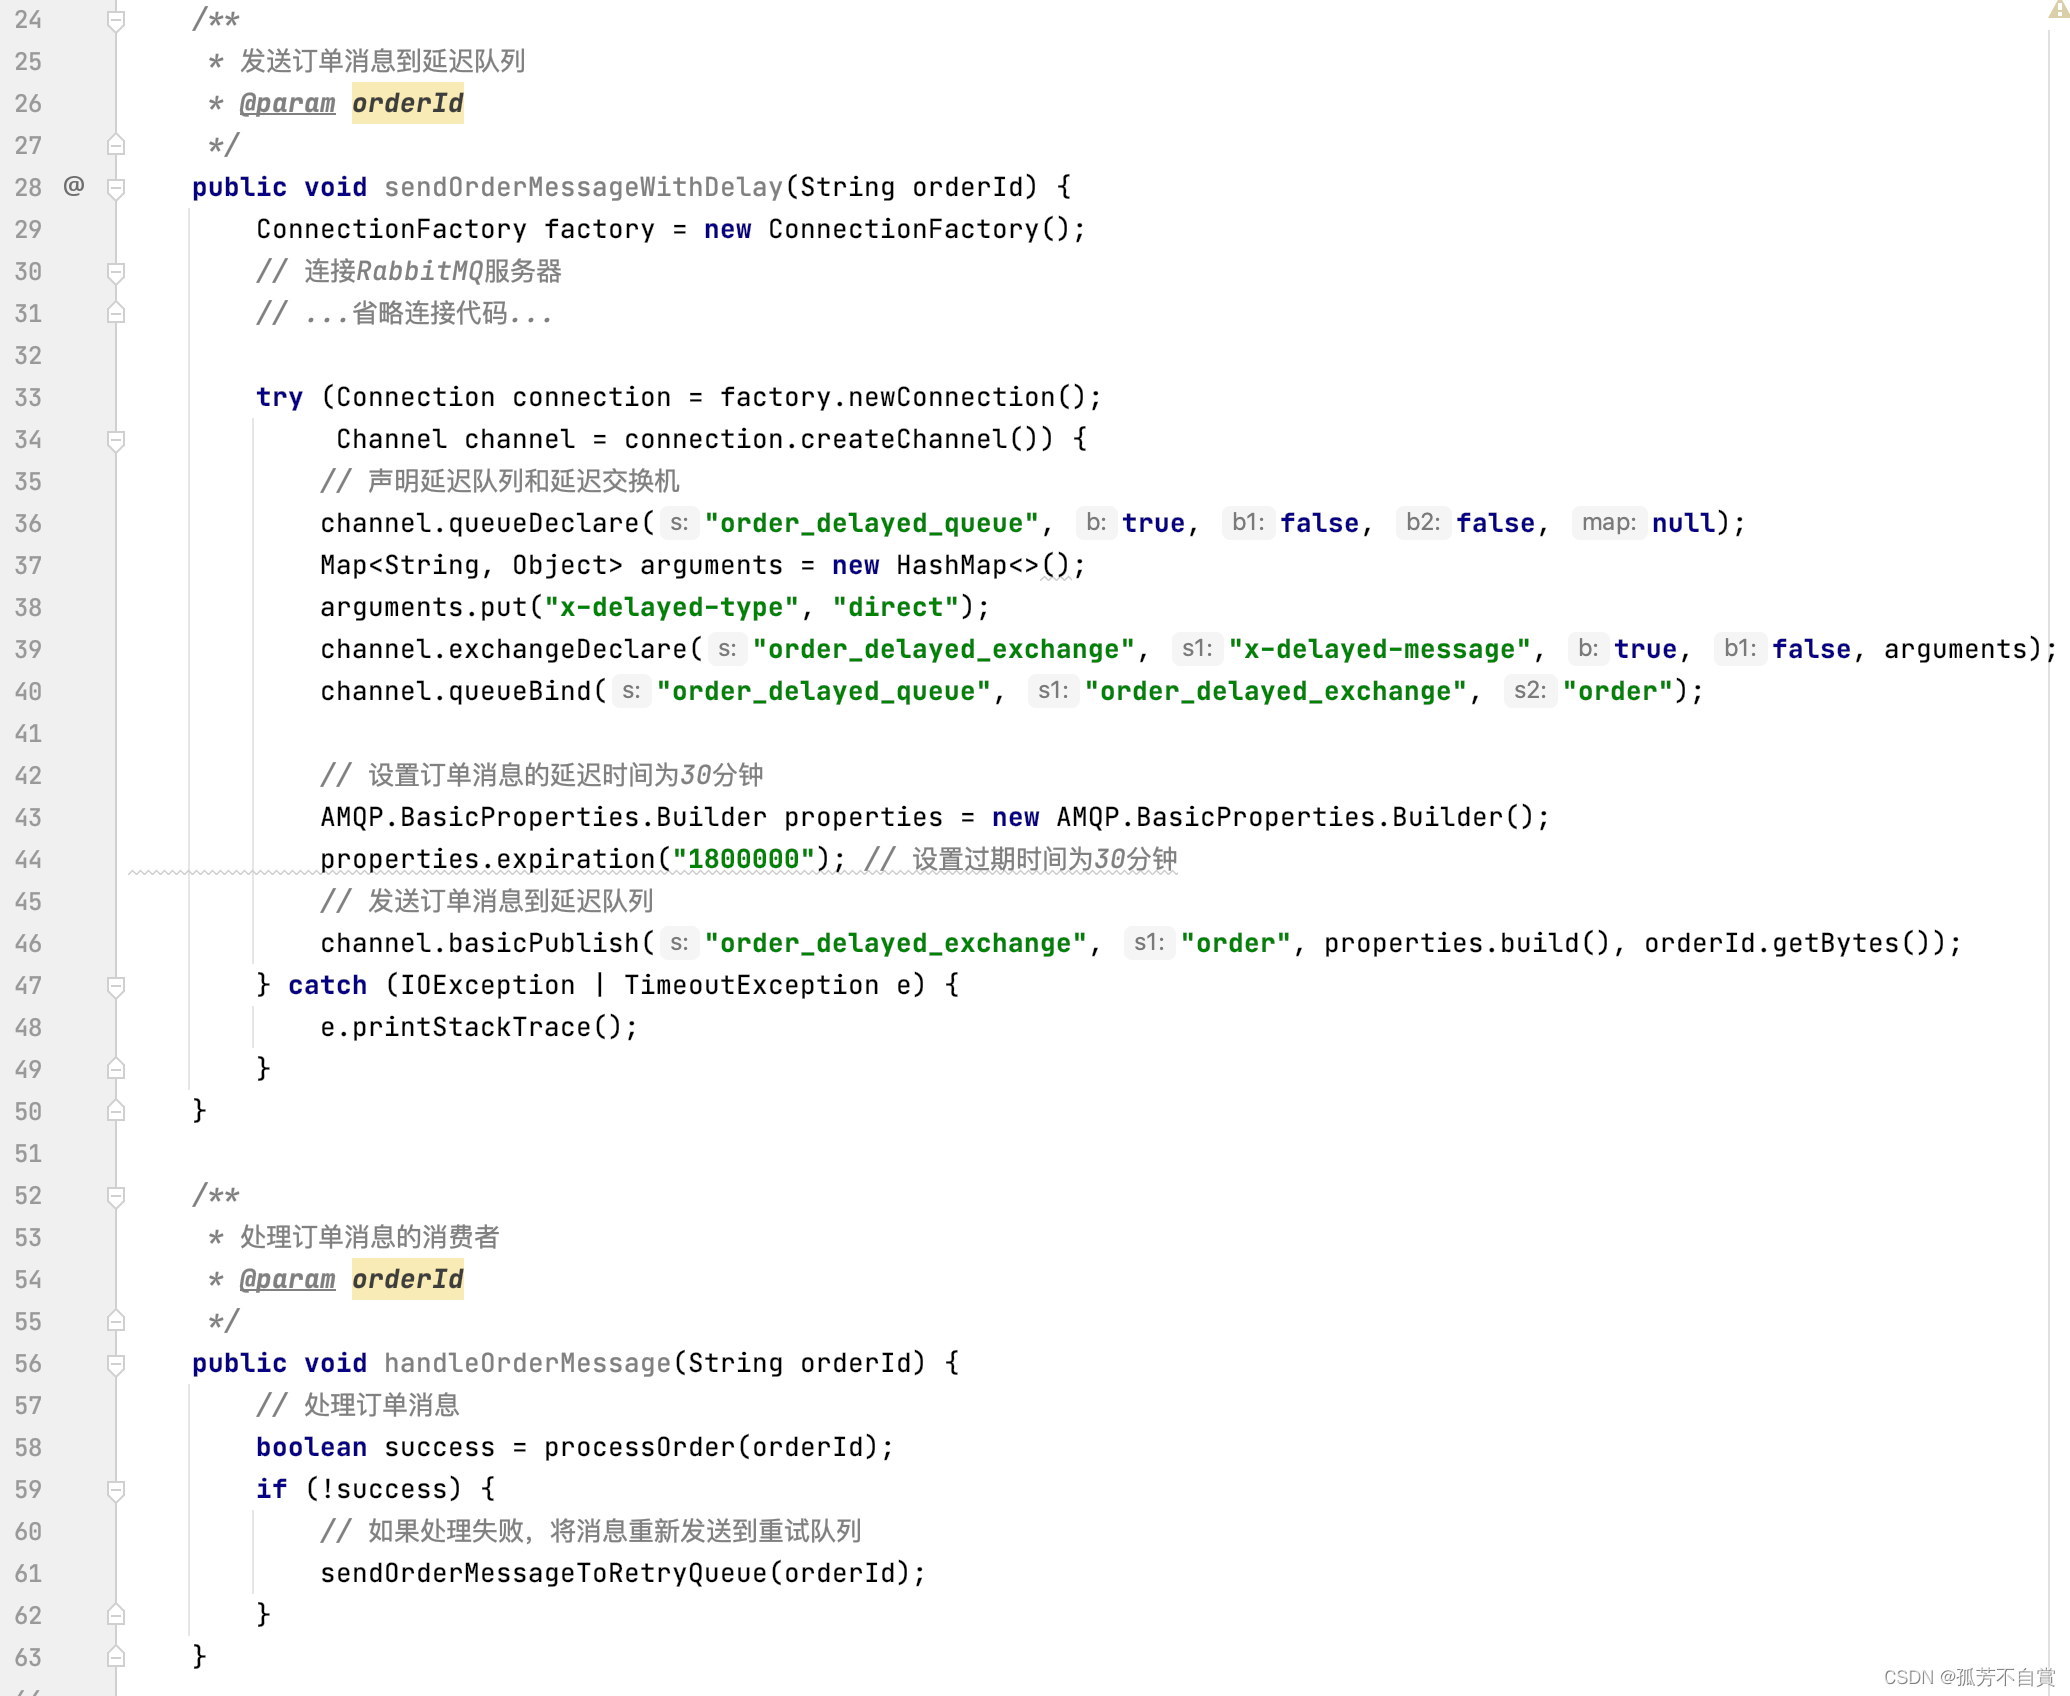Click fold end marker at line 63
2070x1696 pixels.
[x=116, y=1657]
